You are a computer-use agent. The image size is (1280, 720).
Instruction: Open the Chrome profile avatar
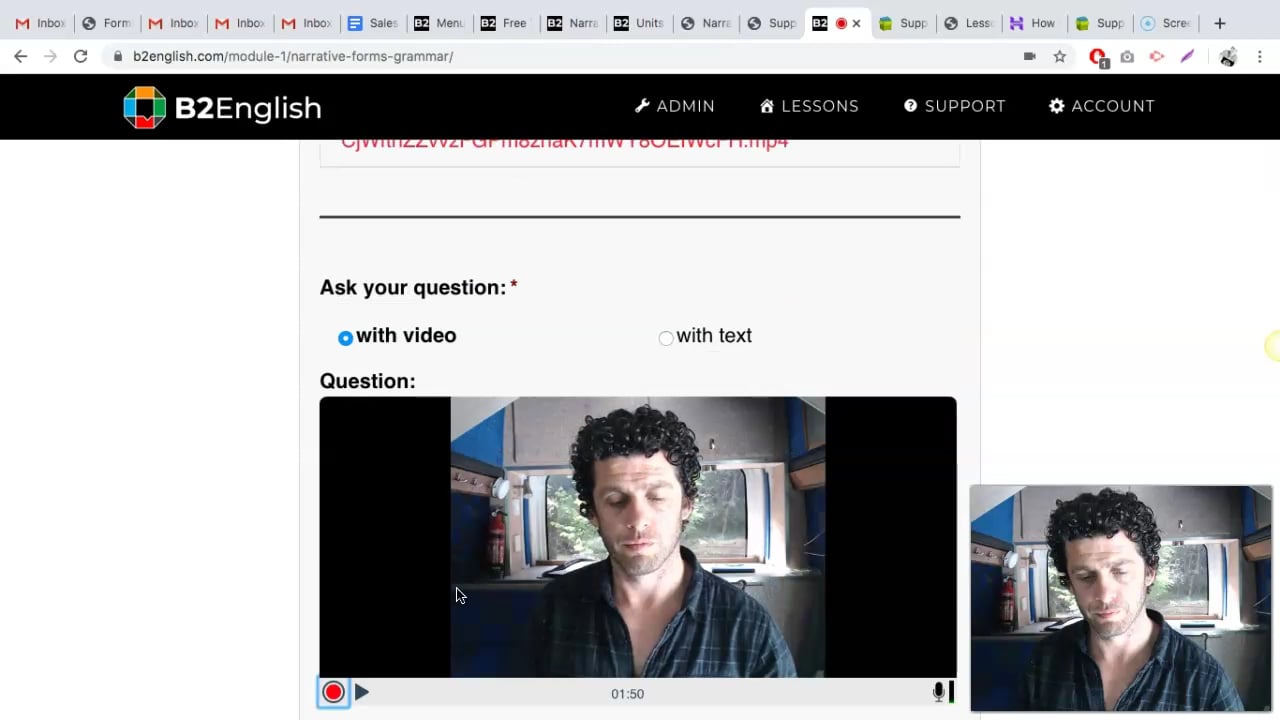tap(1228, 56)
